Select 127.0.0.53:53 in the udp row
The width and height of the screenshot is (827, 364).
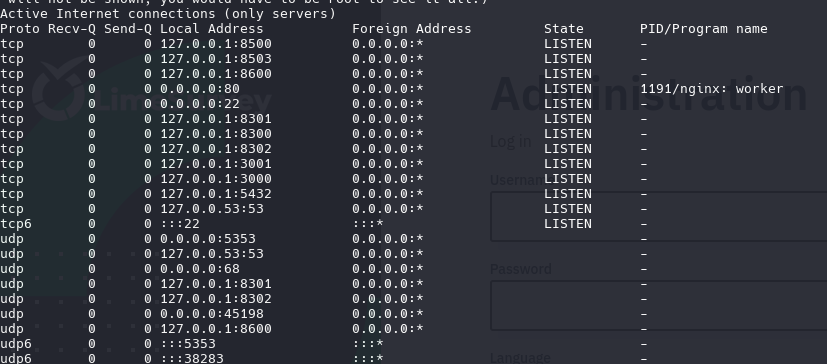coord(211,254)
